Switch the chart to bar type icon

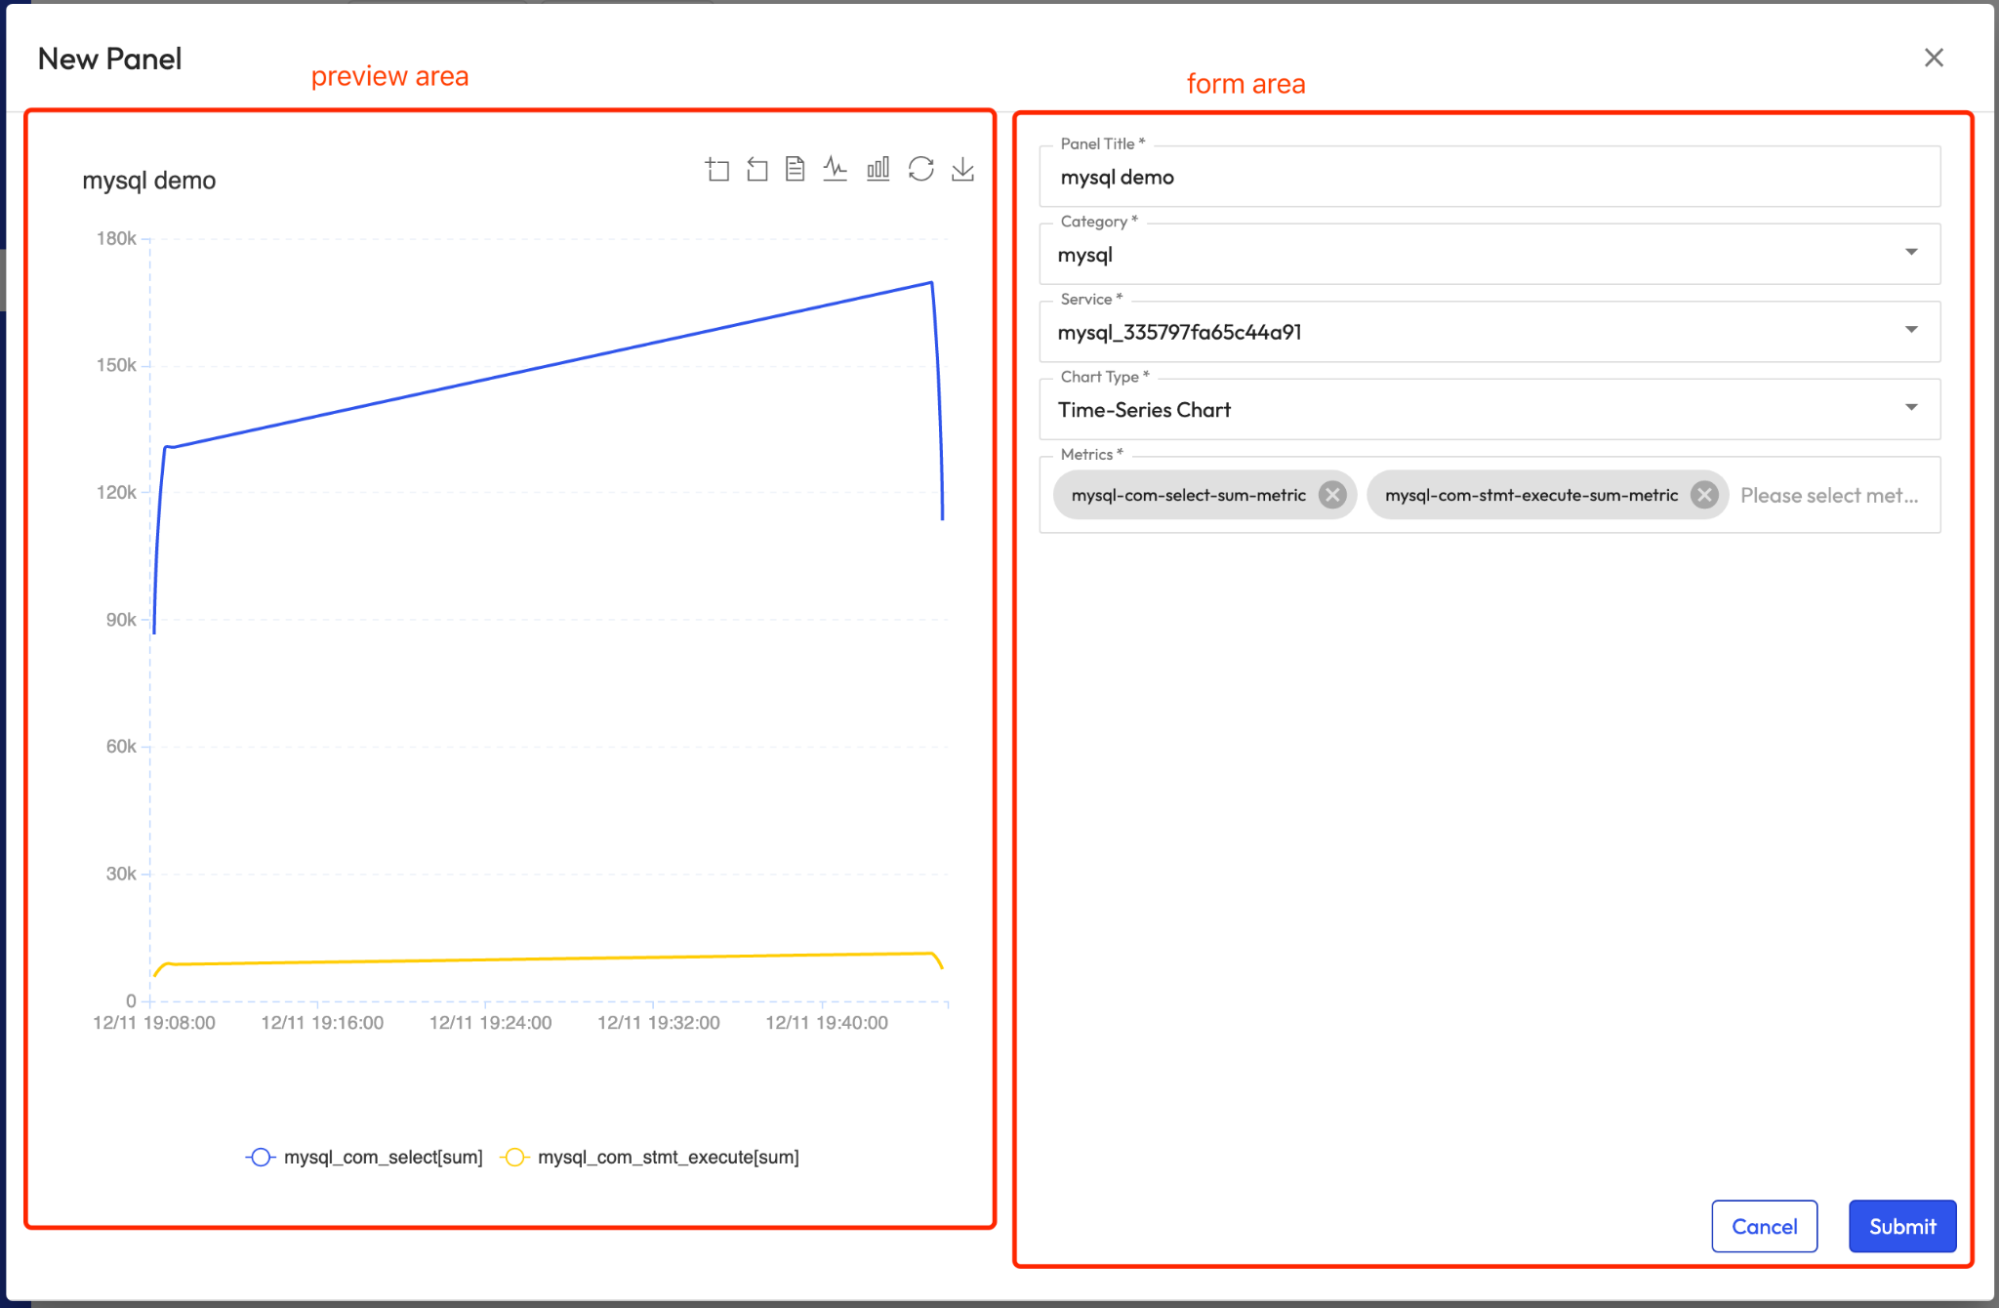[878, 169]
